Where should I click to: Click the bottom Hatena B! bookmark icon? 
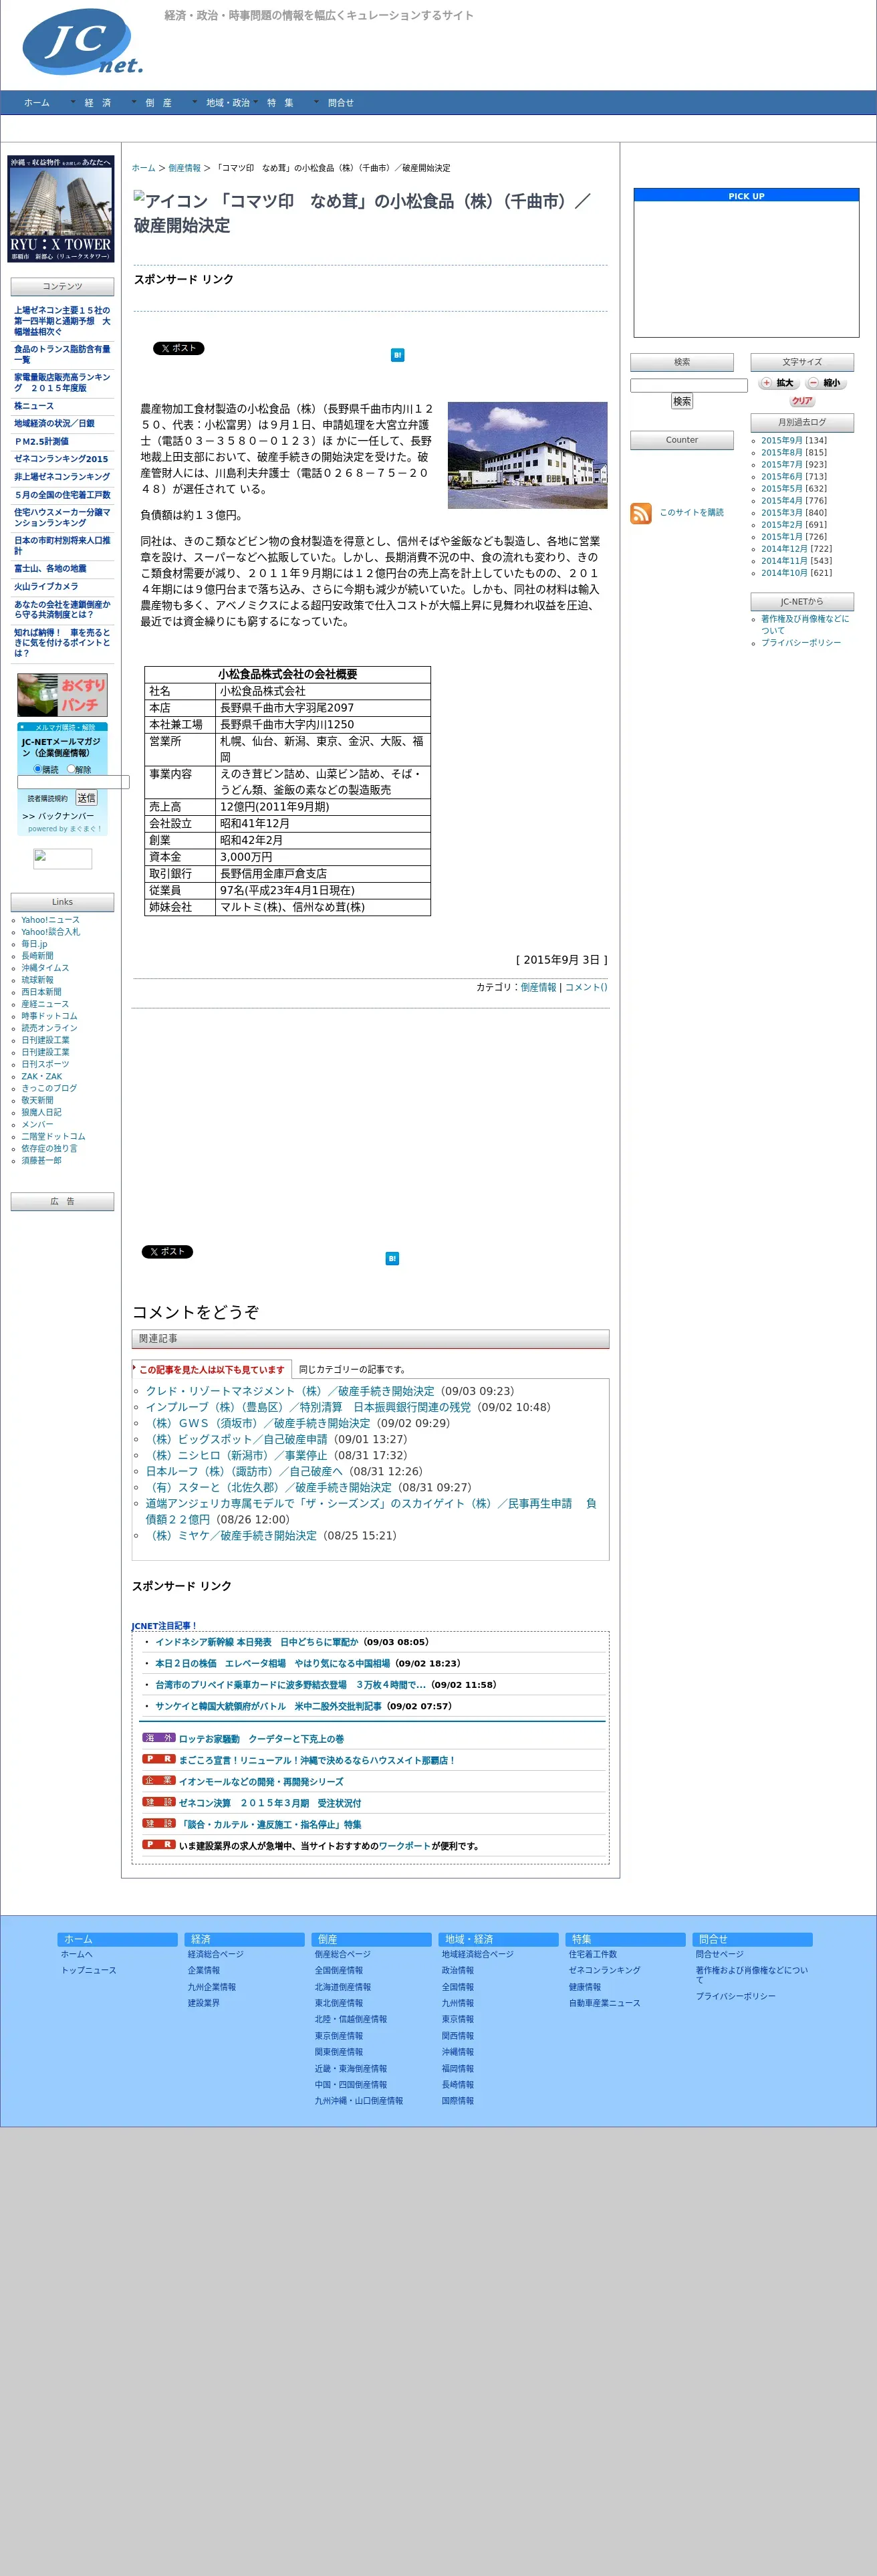[392, 1258]
